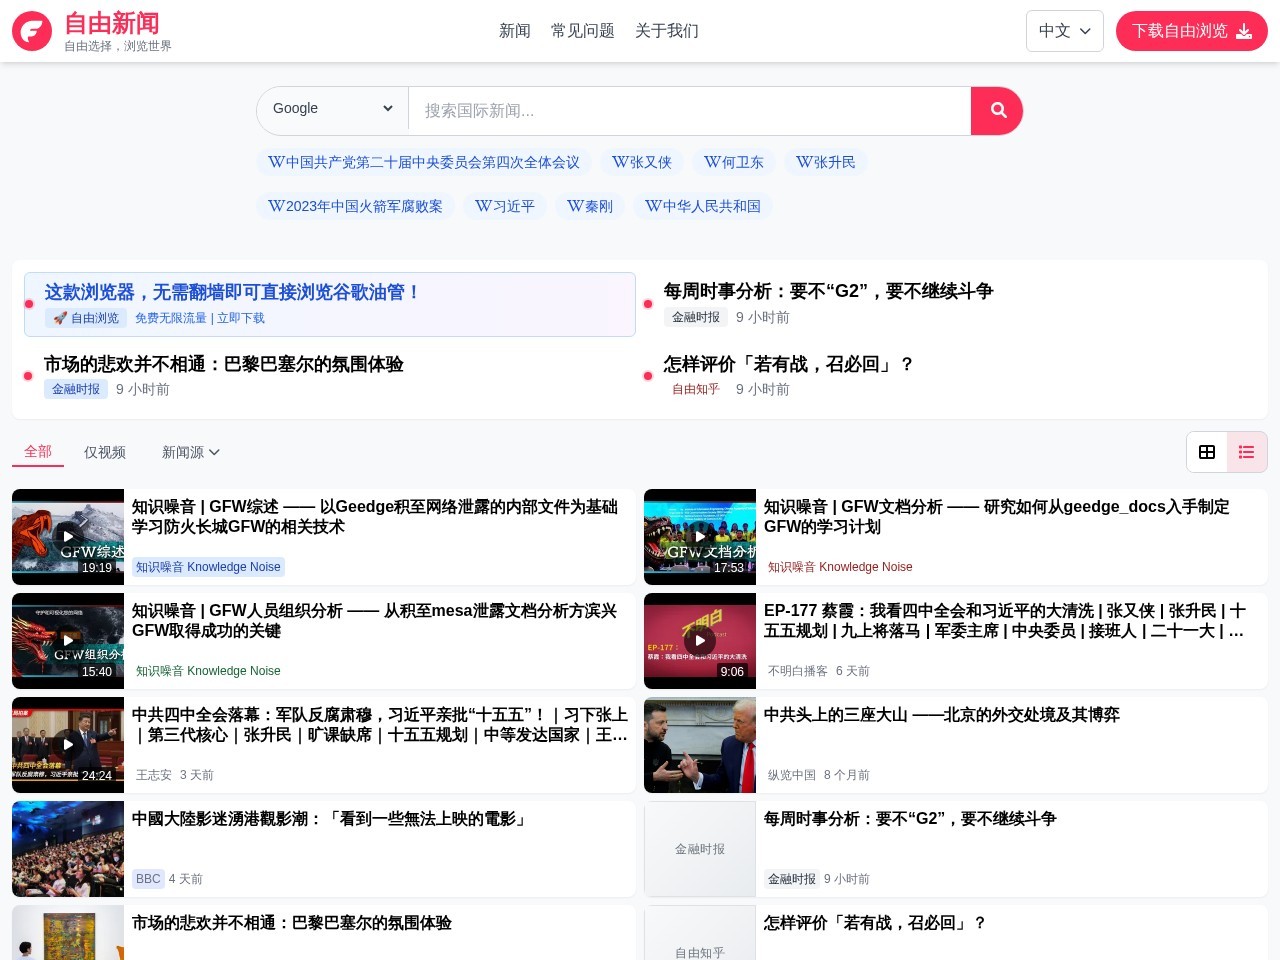Click the 下载自由浏览 download button
Image resolution: width=1280 pixels, height=960 pixels.
1192,31
